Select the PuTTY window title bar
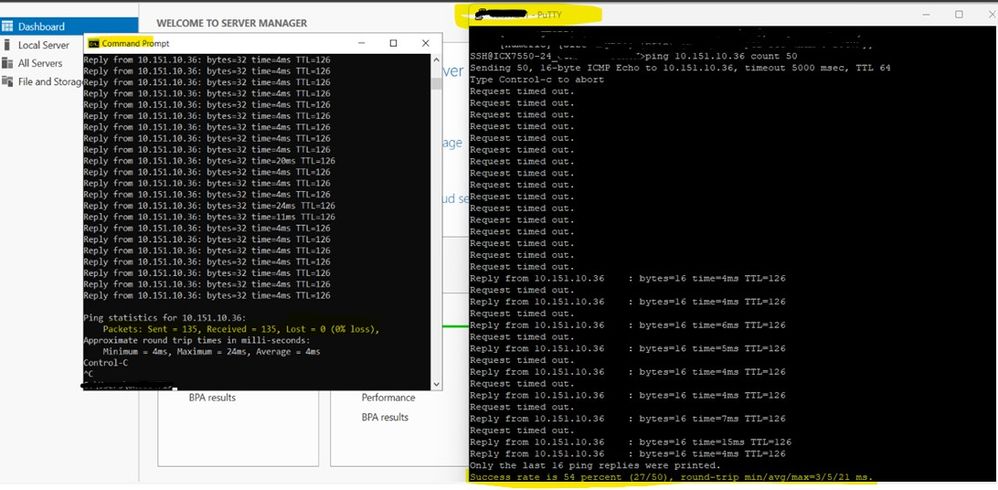 click(x=700, y=14)
